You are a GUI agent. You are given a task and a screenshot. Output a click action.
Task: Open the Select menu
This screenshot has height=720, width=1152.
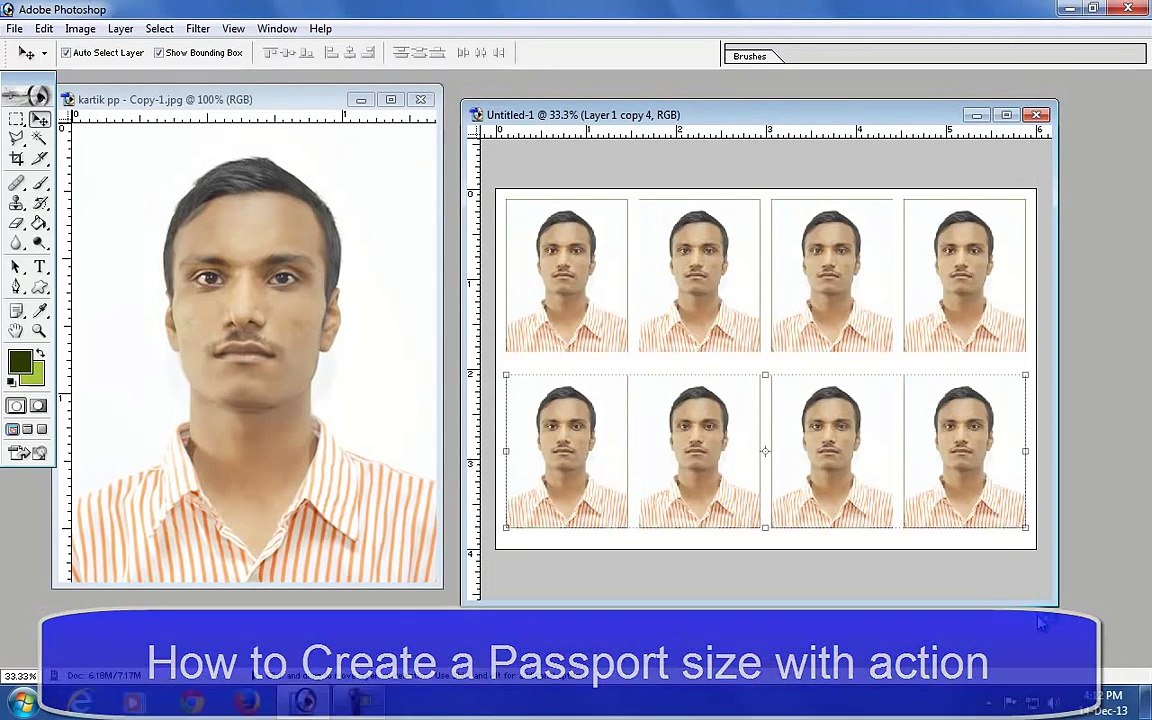click(159, 29)
